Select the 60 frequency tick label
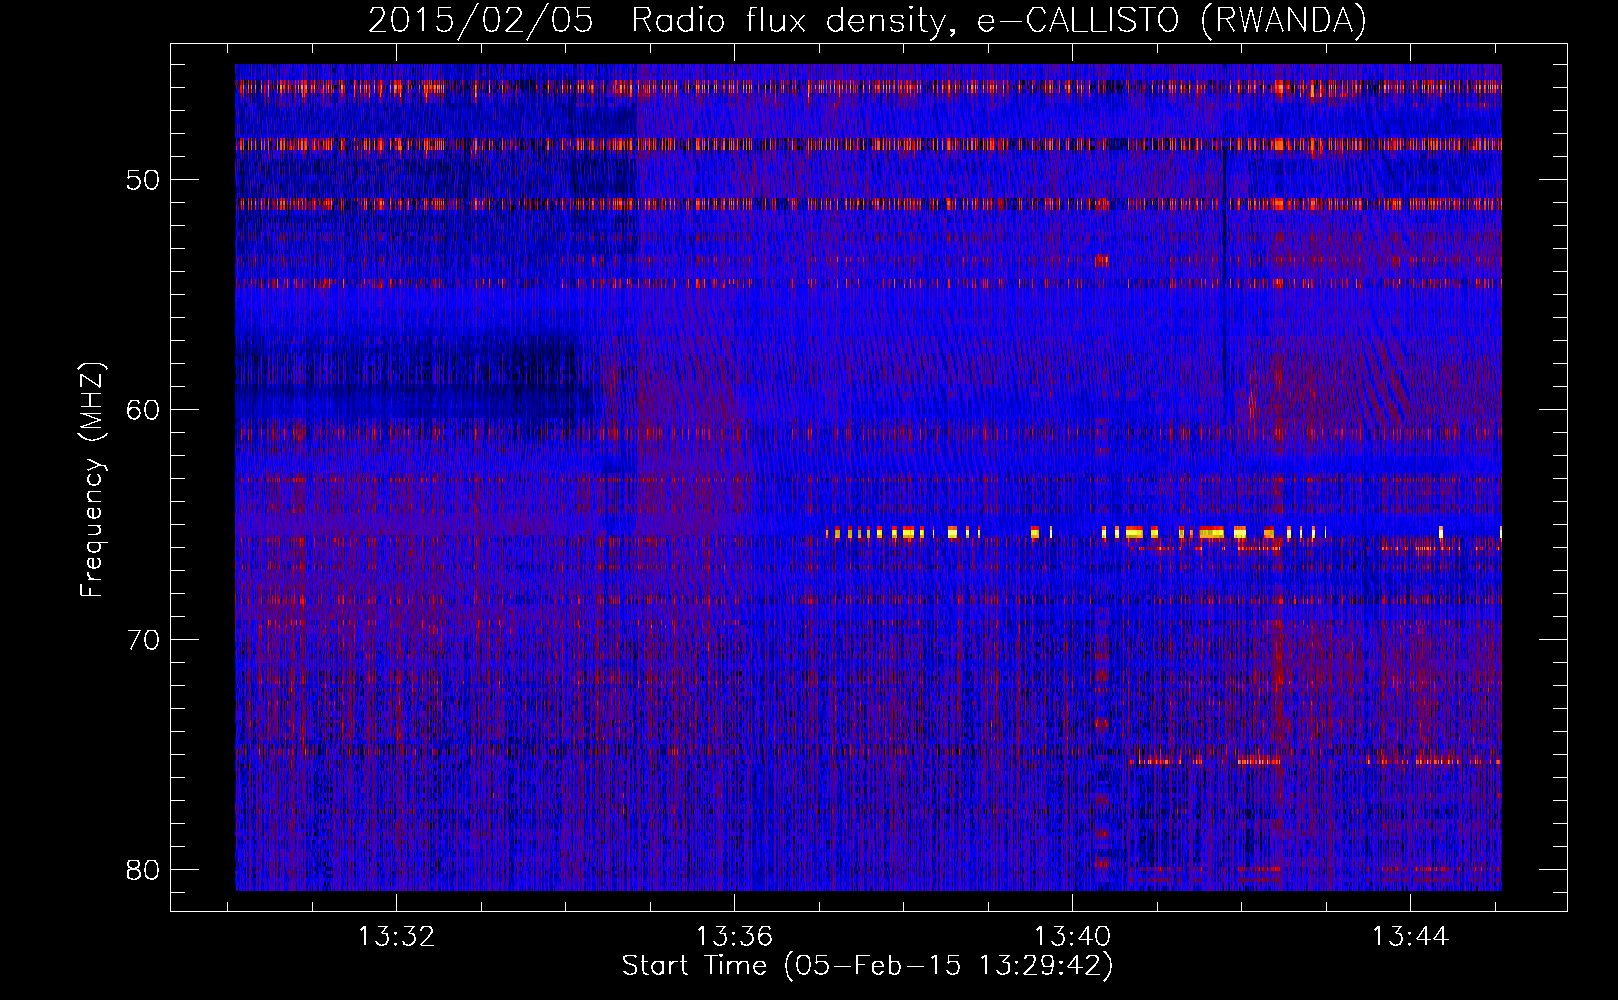1618x1000 pixels. 143,409
